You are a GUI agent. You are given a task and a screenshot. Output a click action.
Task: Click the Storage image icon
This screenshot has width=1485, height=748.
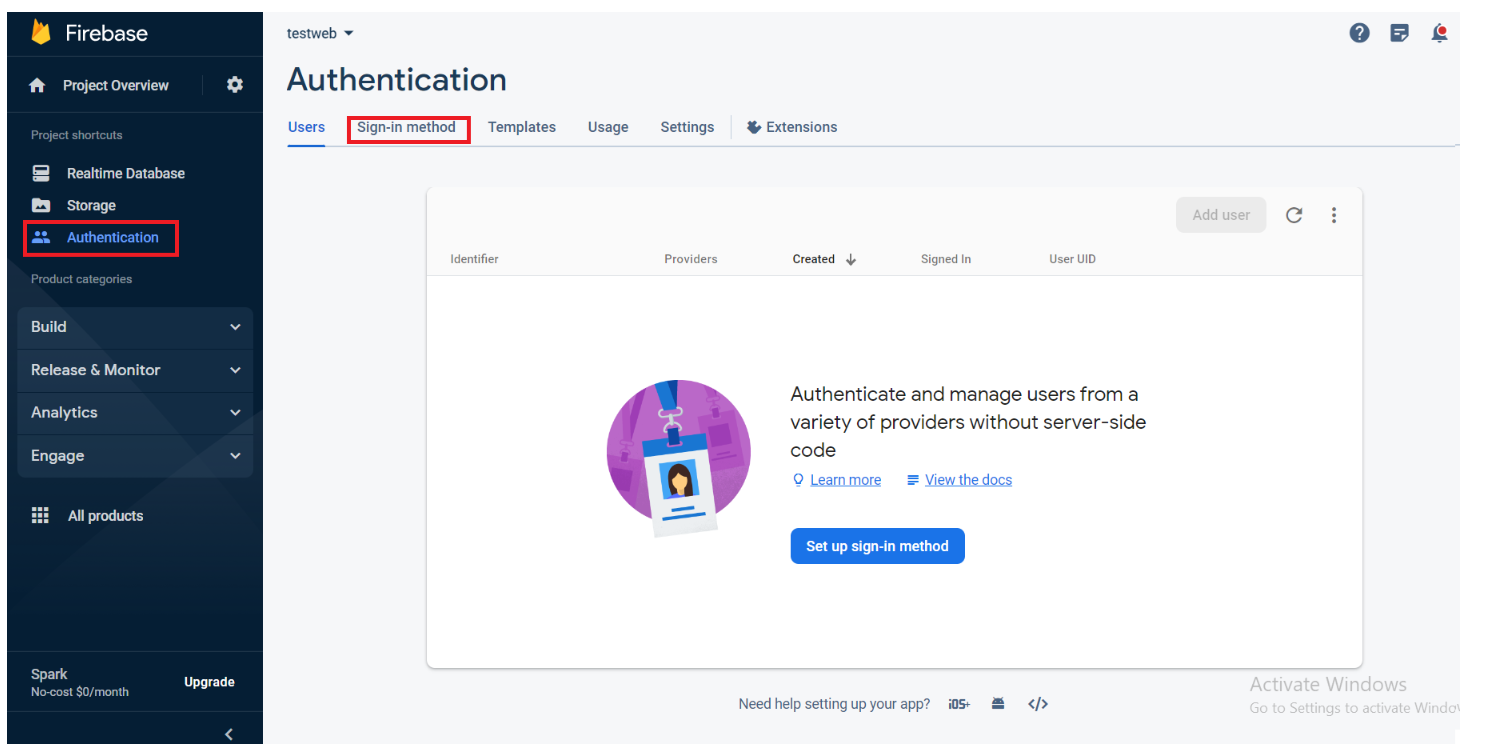(x=41, y=205)
